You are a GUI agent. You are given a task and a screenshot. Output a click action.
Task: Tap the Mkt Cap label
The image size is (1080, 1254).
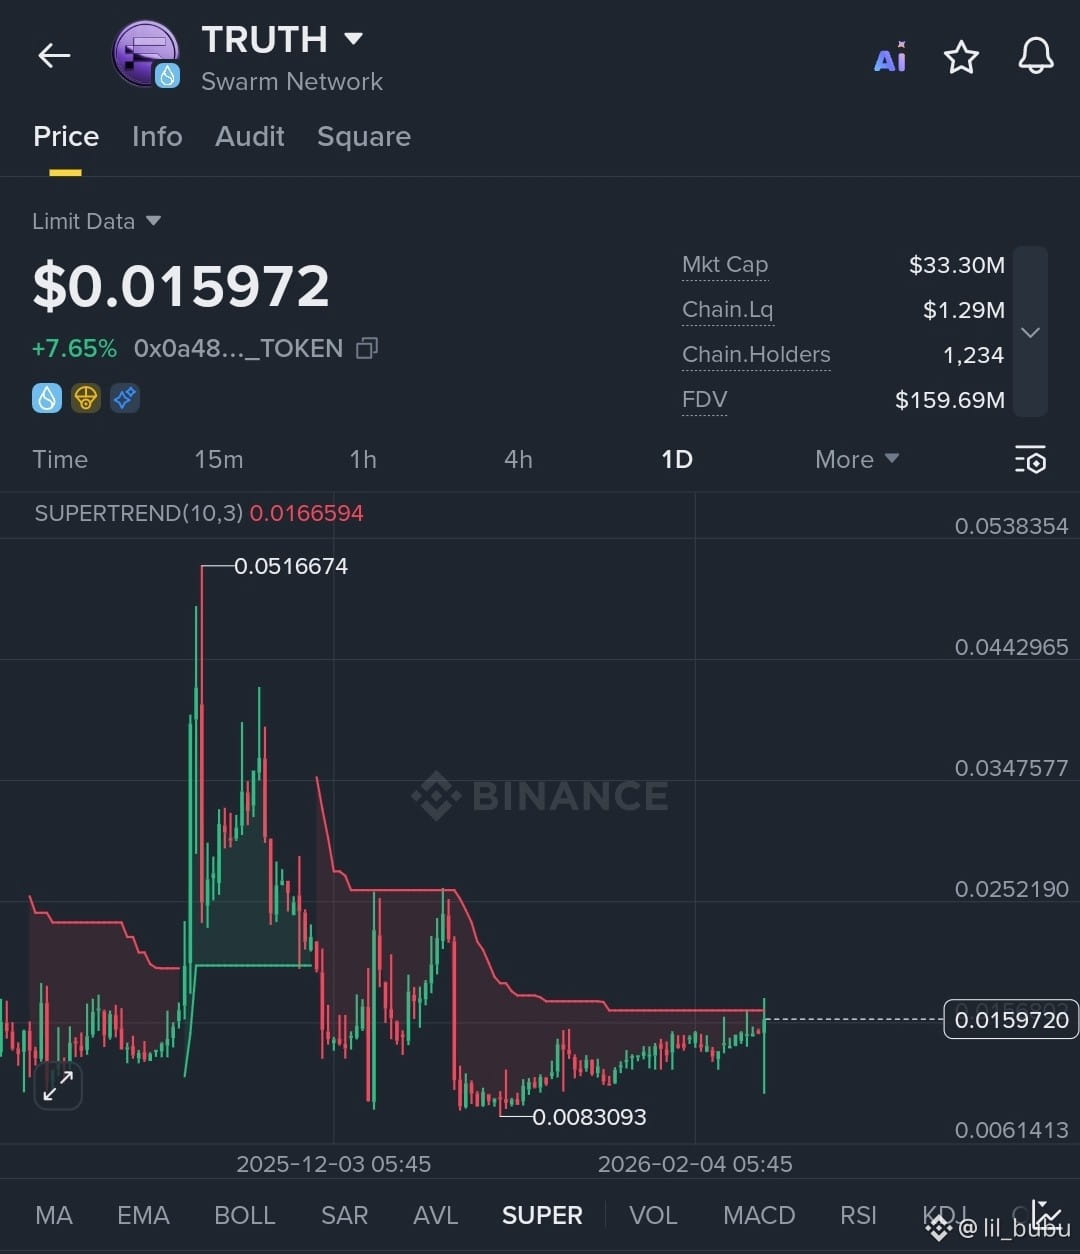click(725, 265)
